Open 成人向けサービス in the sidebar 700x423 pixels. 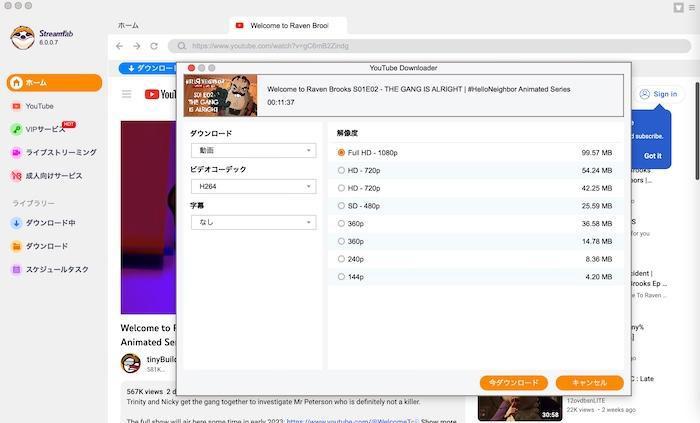(54, 176)
